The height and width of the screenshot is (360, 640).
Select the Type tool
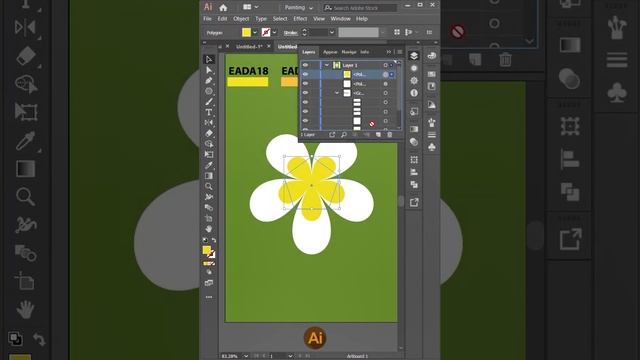tap(209, 112)
